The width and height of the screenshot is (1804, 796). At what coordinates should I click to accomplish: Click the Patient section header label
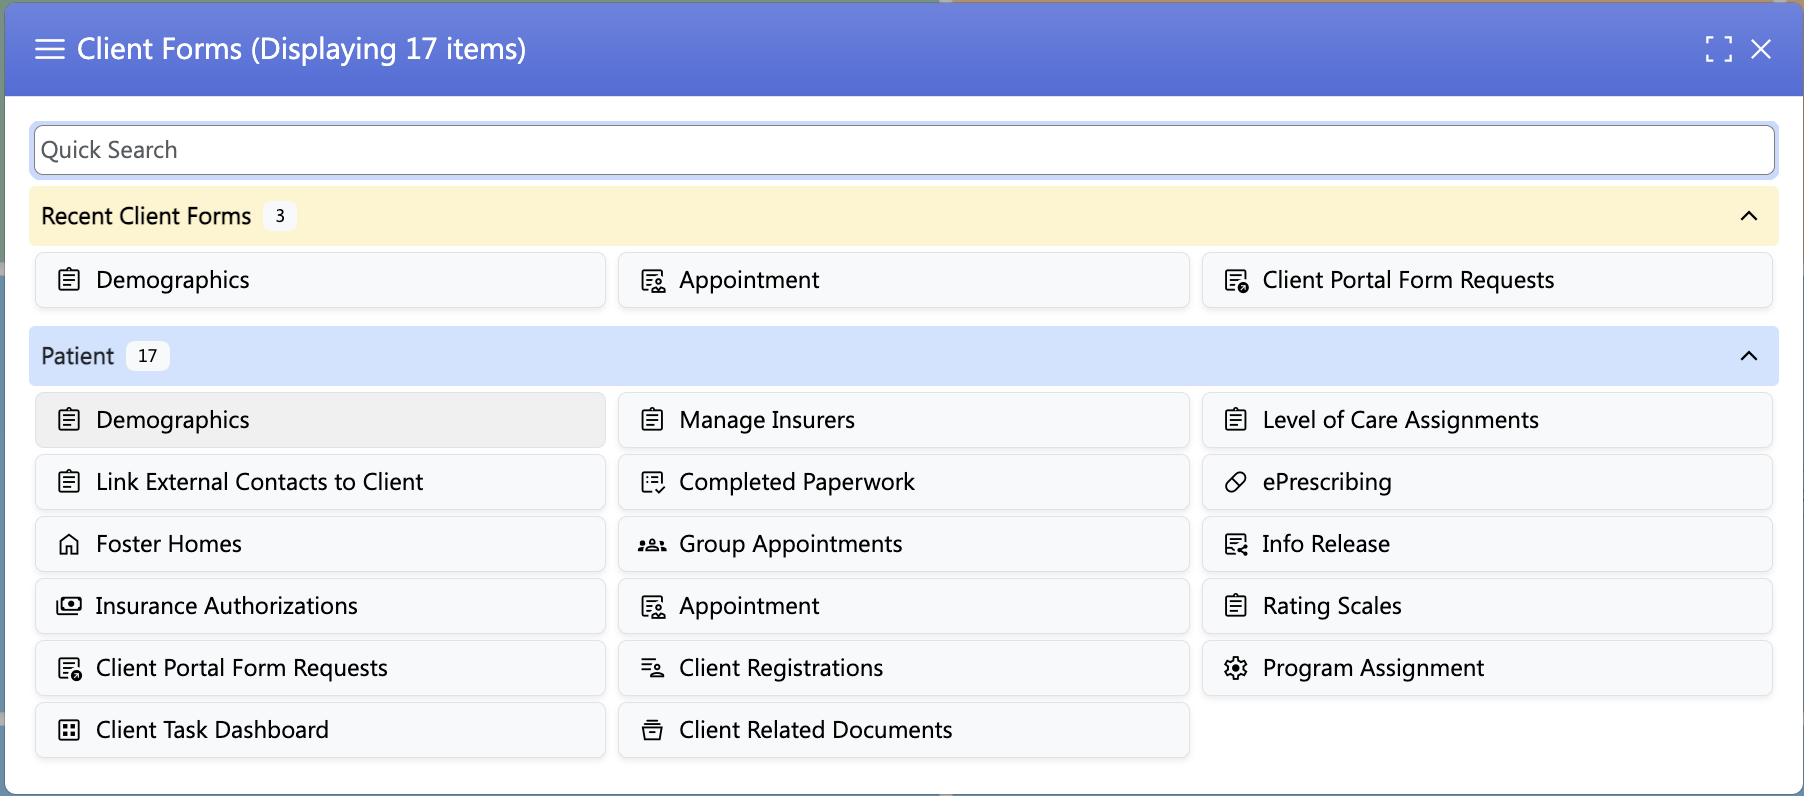[x=78, y=356]
